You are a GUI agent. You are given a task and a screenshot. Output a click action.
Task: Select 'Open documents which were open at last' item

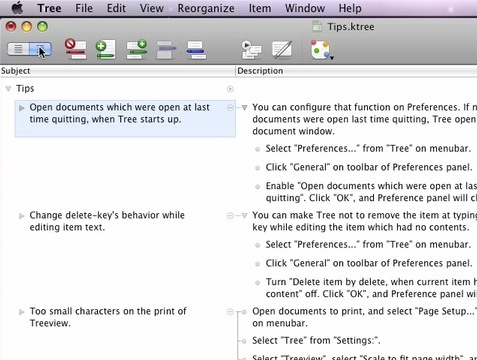pyautogui.click(x=119, y=113)
